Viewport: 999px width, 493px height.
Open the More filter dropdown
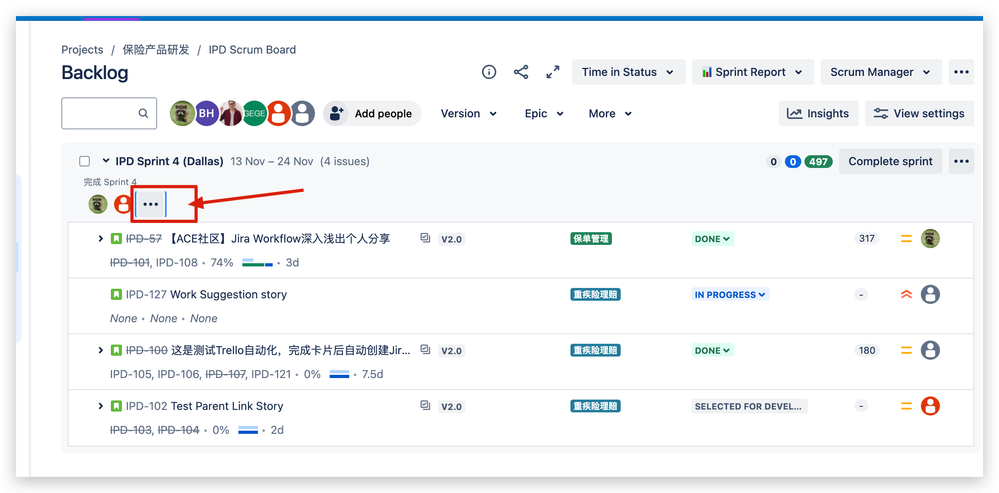[610, 113]
